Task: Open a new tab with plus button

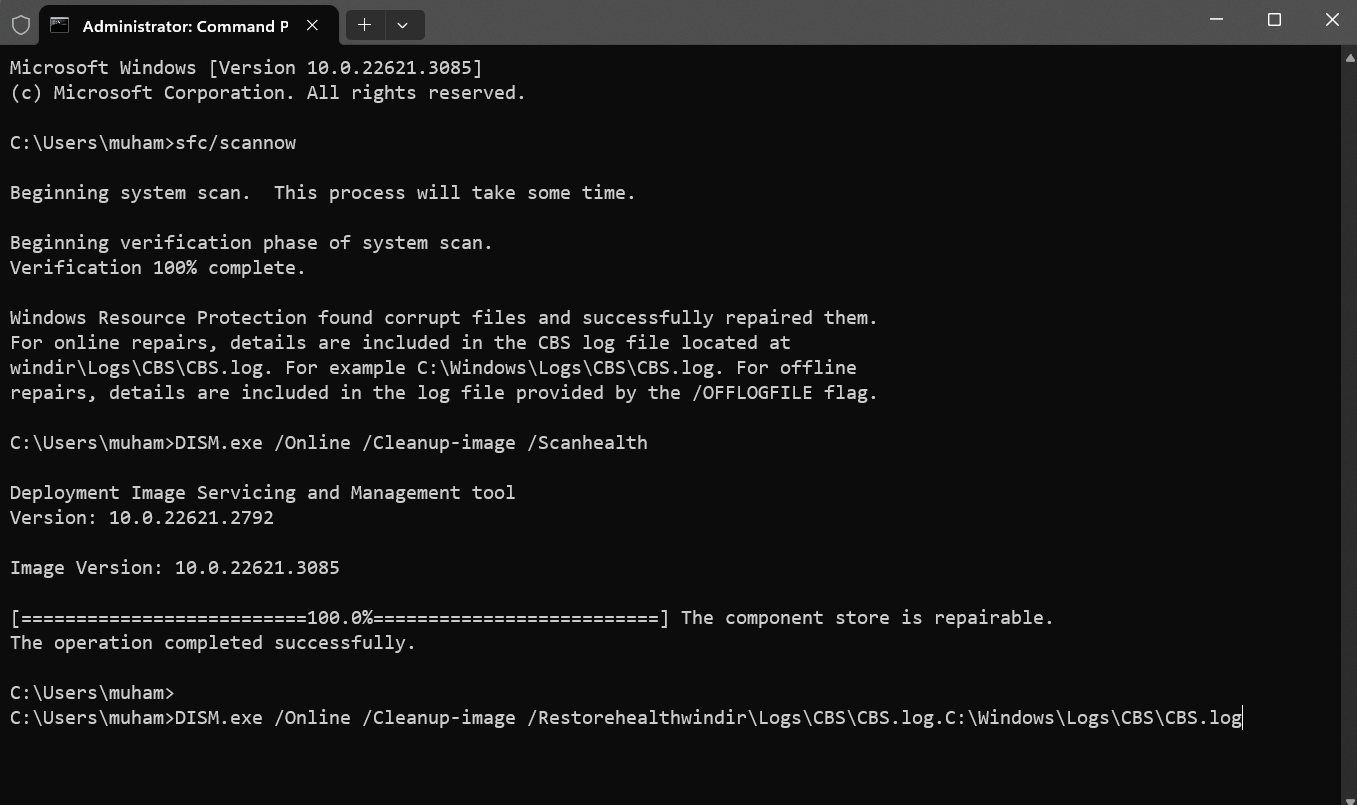Action: click(x=365, y=25)
